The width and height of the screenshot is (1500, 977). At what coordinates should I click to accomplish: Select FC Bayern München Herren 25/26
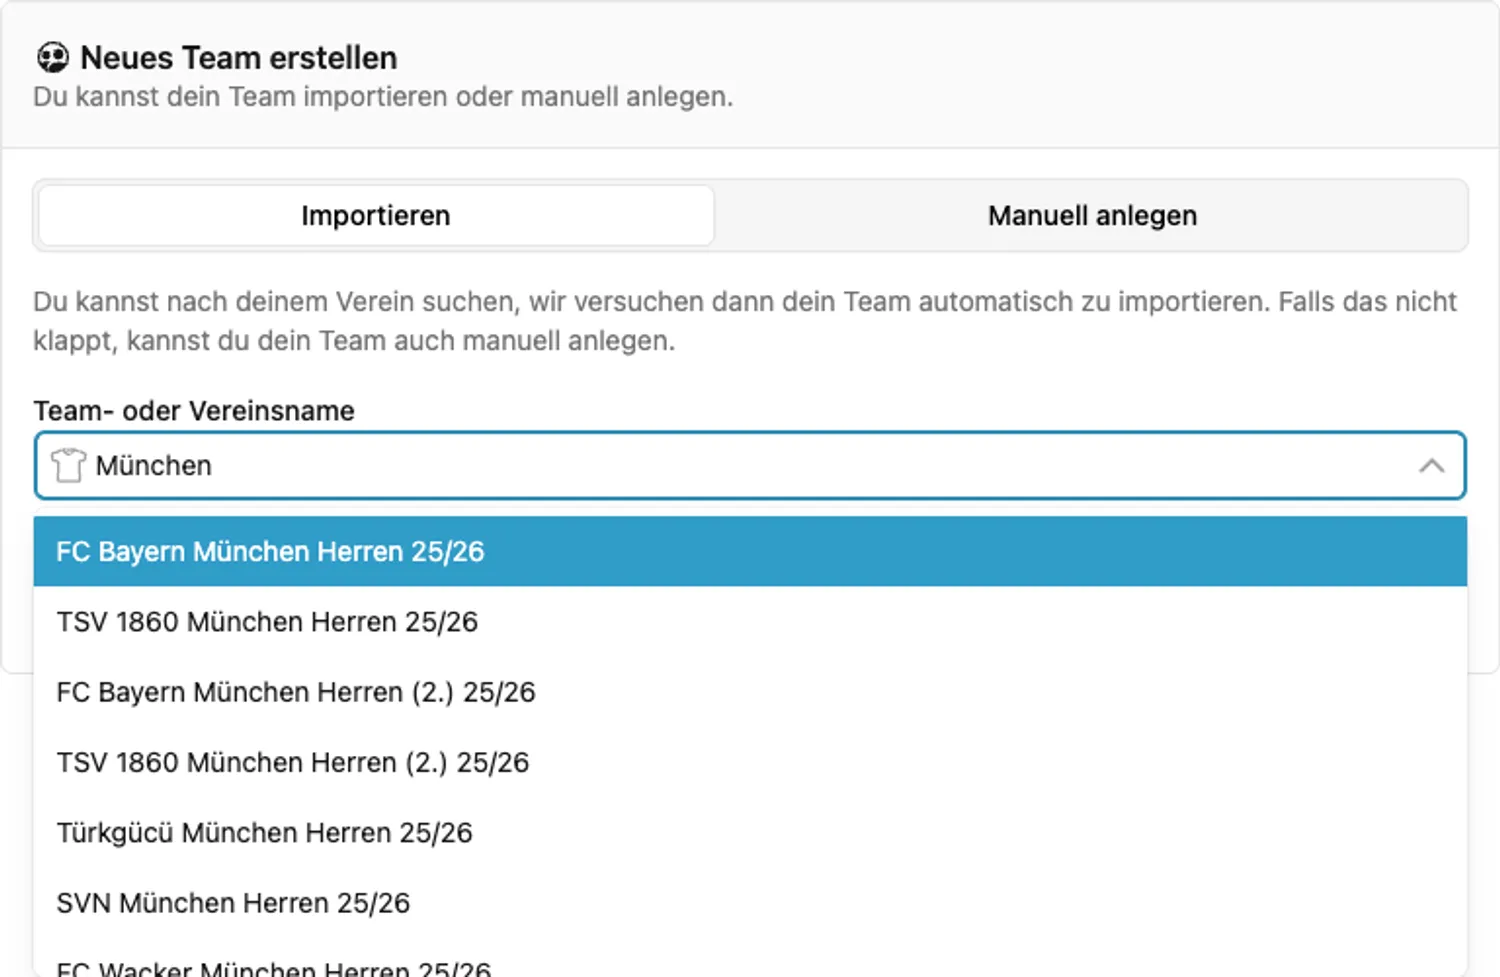(750, 552)
